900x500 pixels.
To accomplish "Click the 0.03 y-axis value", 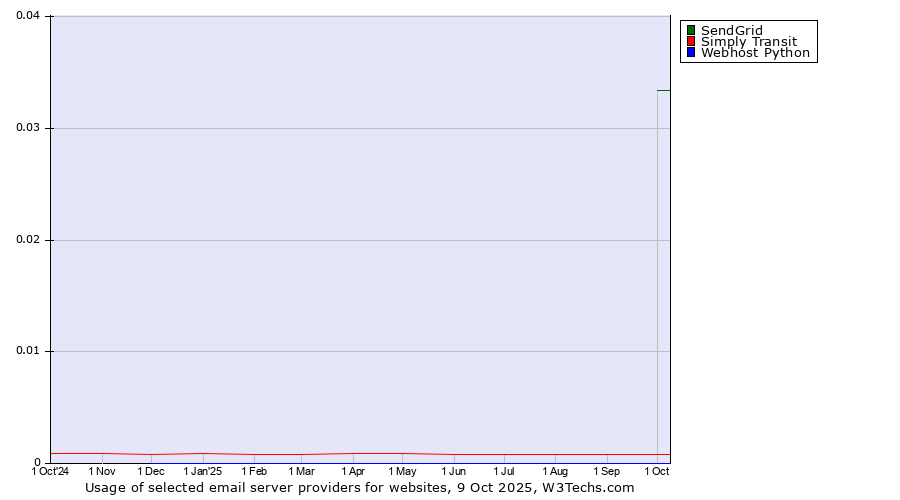I will point(27,128).
